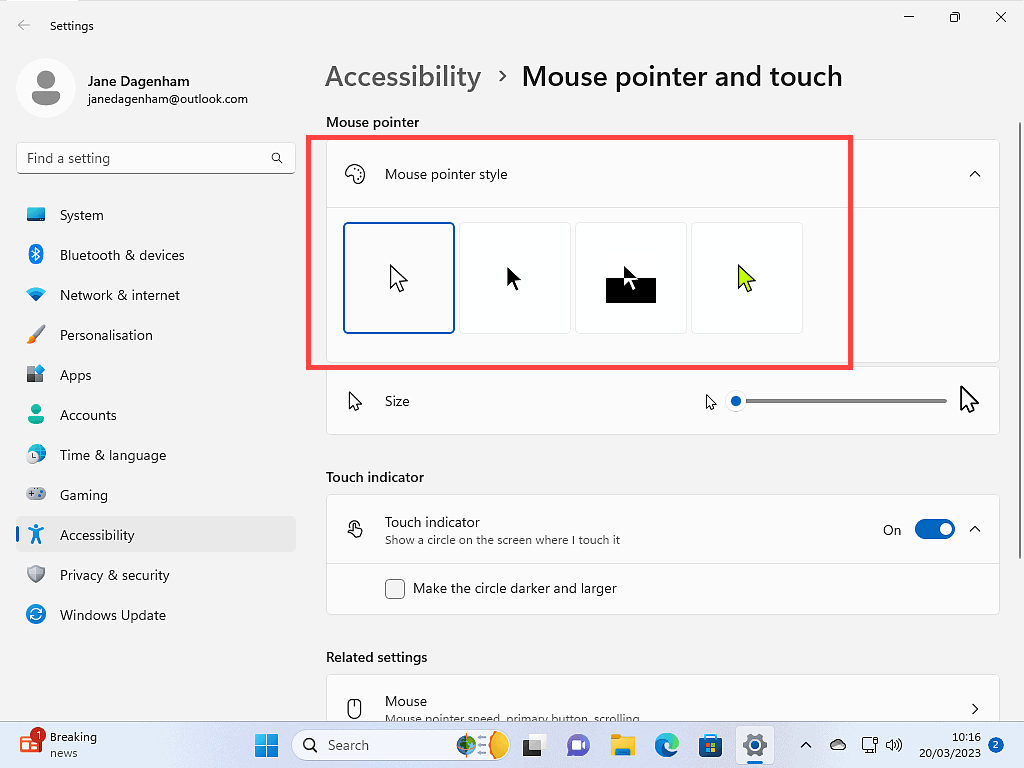Collapse the Mouse pointer style section
The image size is (1024, 768).
tap(975, 174)
